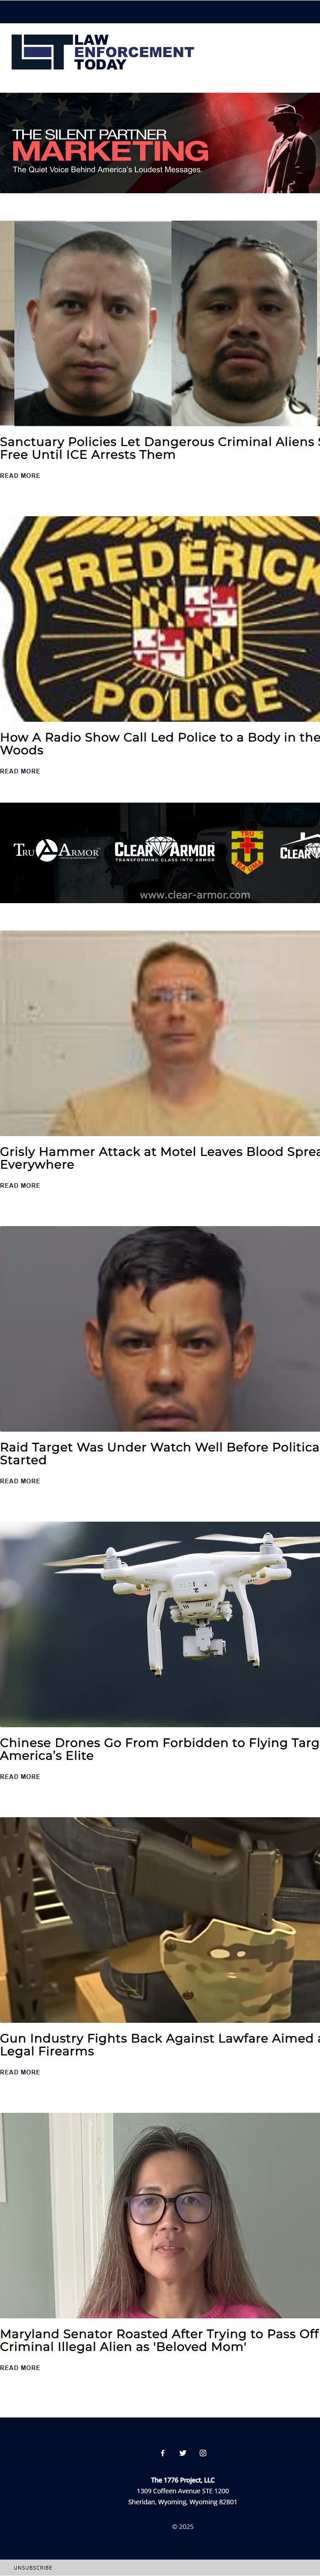Image resolution: width=320 pixels, height=2576 pixels.
Task: Open the Maryland Senator Roasted headline
Action: 160,2339
